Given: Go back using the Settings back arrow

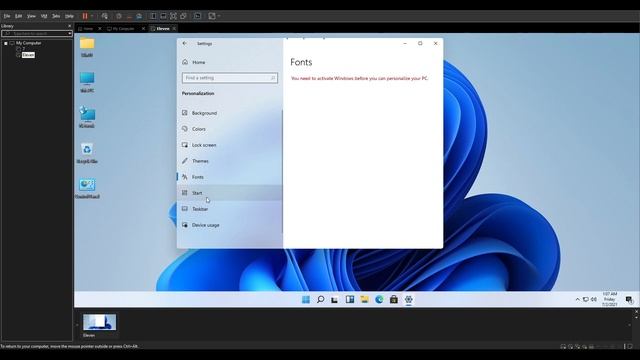Looking at the screenshot, I should tap(185, 43).
